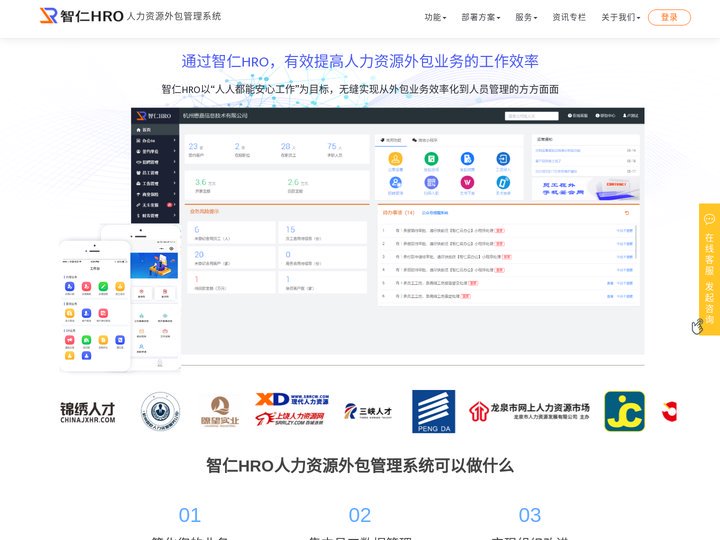Click the green and yellow JC partner logo
720x540 pixels.
624,411
